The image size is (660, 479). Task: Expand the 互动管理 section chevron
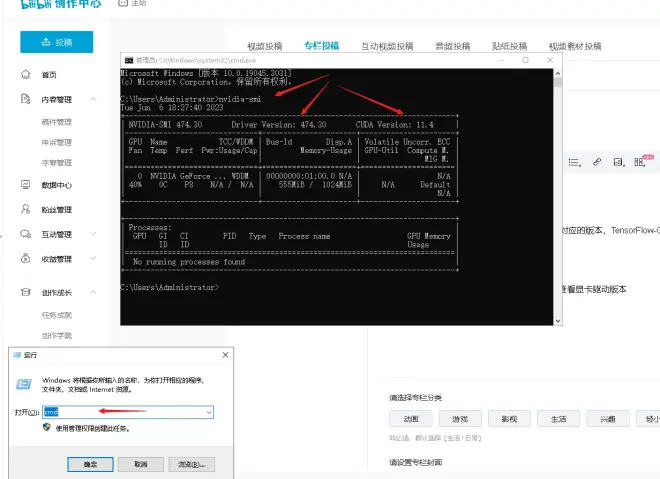(x=93, y=234)
